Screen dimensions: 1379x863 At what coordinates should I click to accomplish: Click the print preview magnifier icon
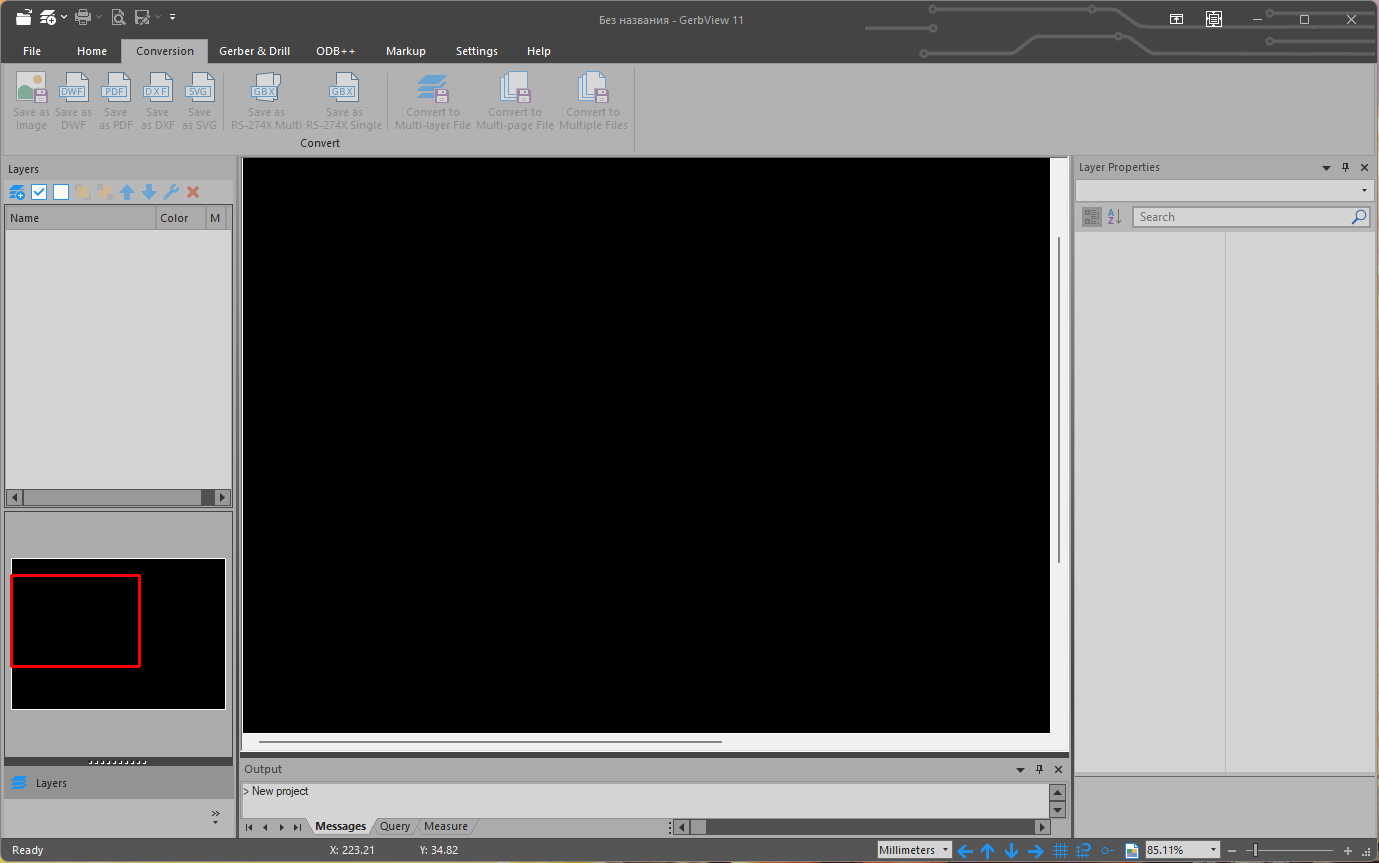(118, 17)
